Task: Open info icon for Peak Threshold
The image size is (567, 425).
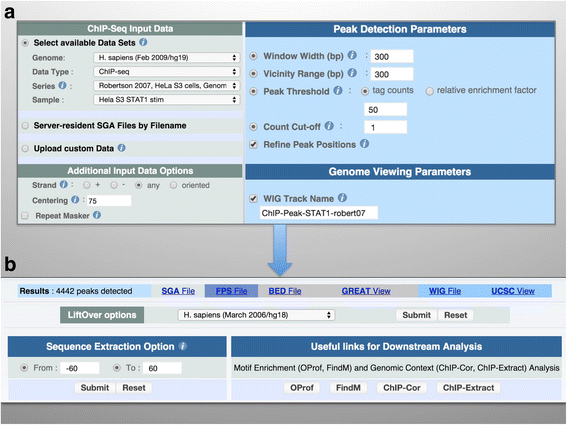Action: tap(338, 90)
